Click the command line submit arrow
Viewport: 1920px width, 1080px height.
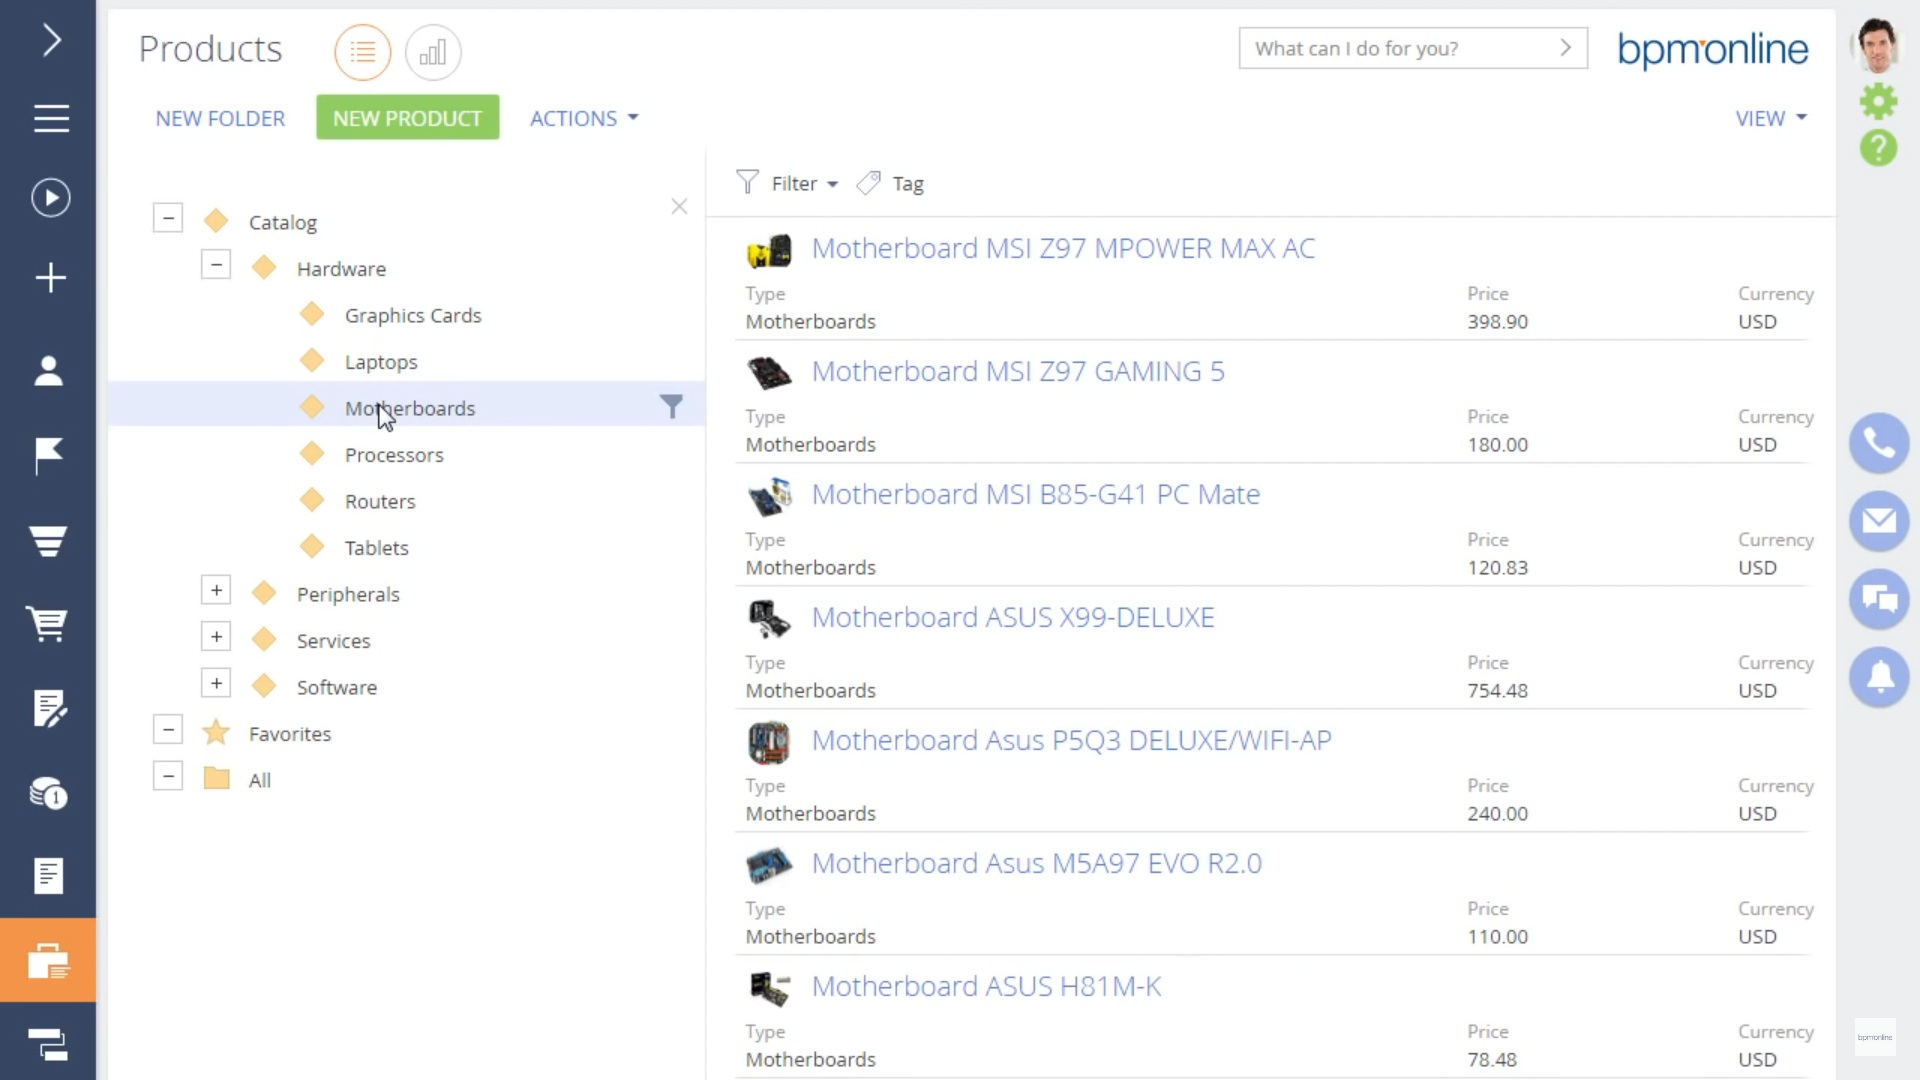pos(1566,48)
